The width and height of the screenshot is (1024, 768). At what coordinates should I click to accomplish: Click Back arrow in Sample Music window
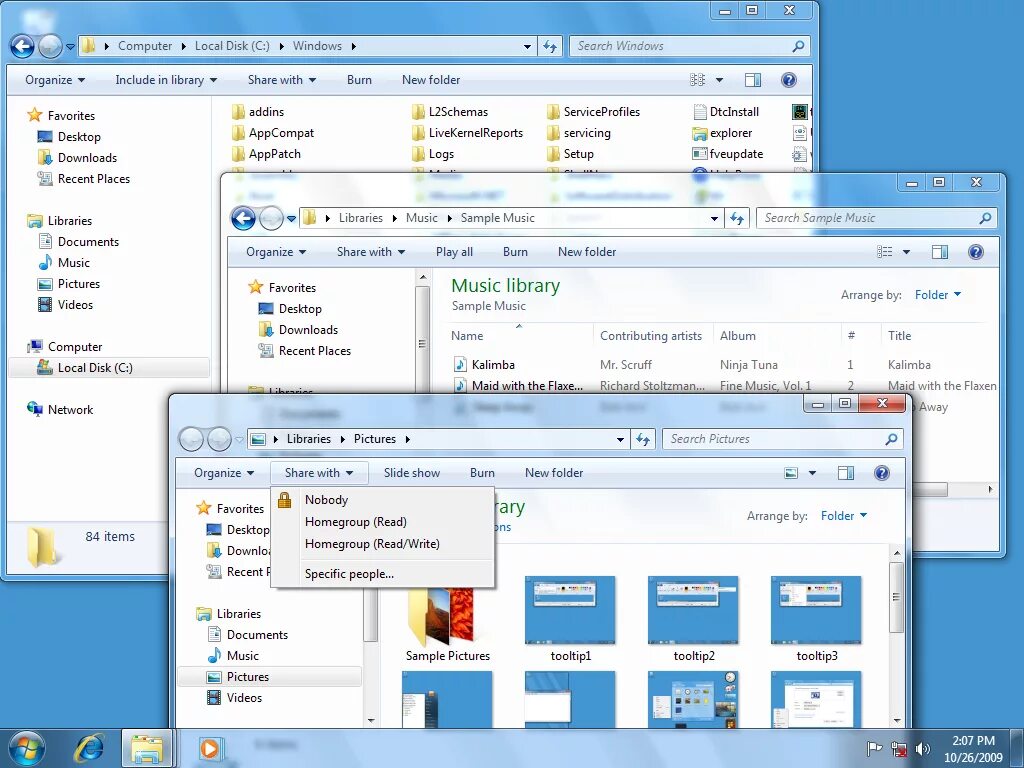pos(243,218)
